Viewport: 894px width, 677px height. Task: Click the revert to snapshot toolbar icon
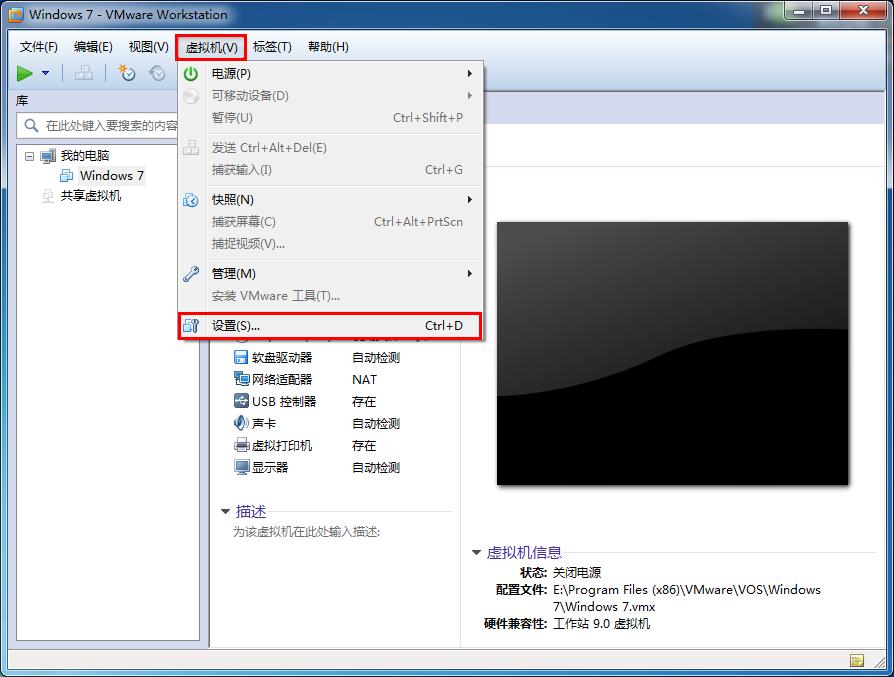tap(156, 73)
